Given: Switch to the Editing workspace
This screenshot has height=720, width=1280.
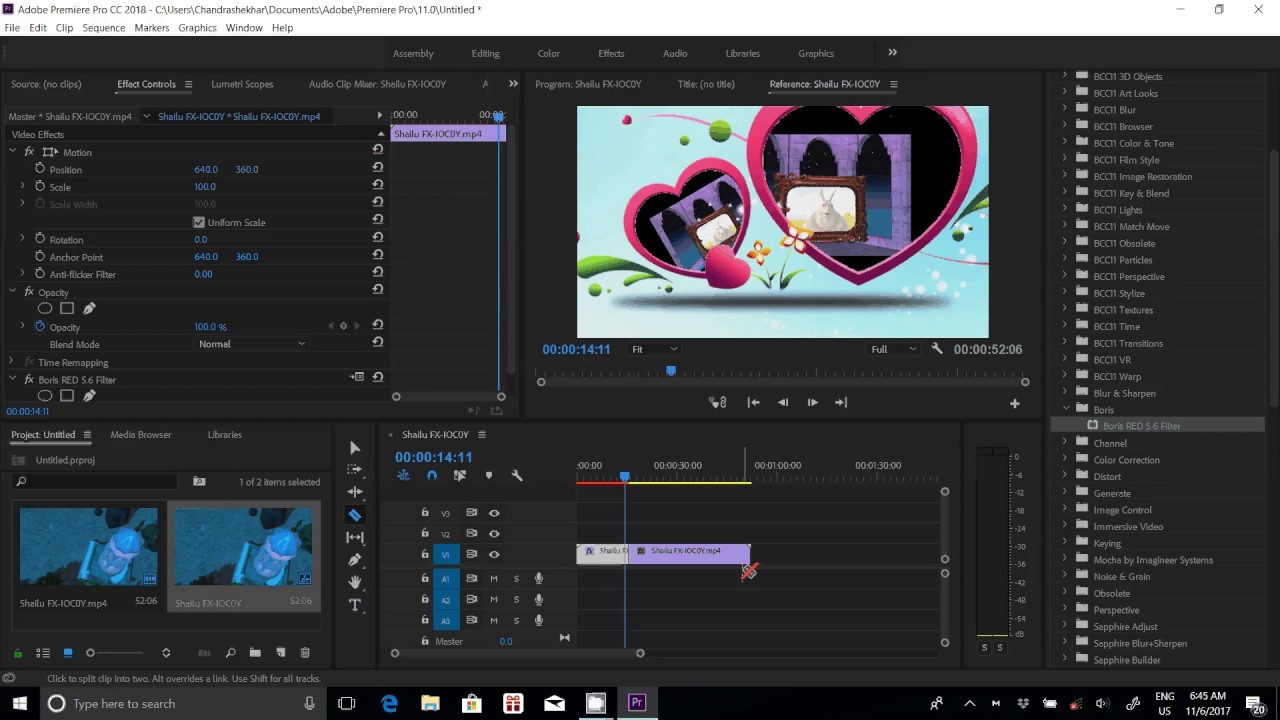Looking at the screenshot, I should (485, 53).
